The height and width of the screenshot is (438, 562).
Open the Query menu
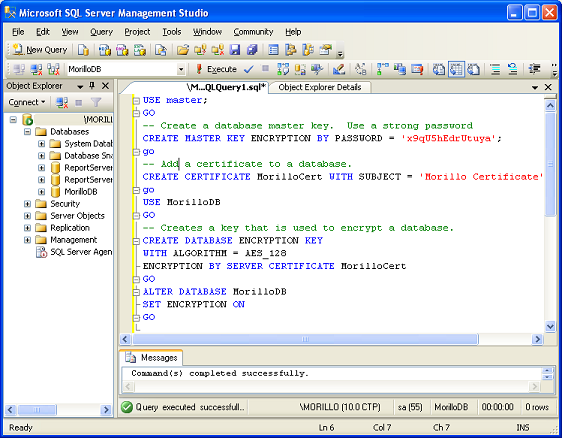[101, 32]
